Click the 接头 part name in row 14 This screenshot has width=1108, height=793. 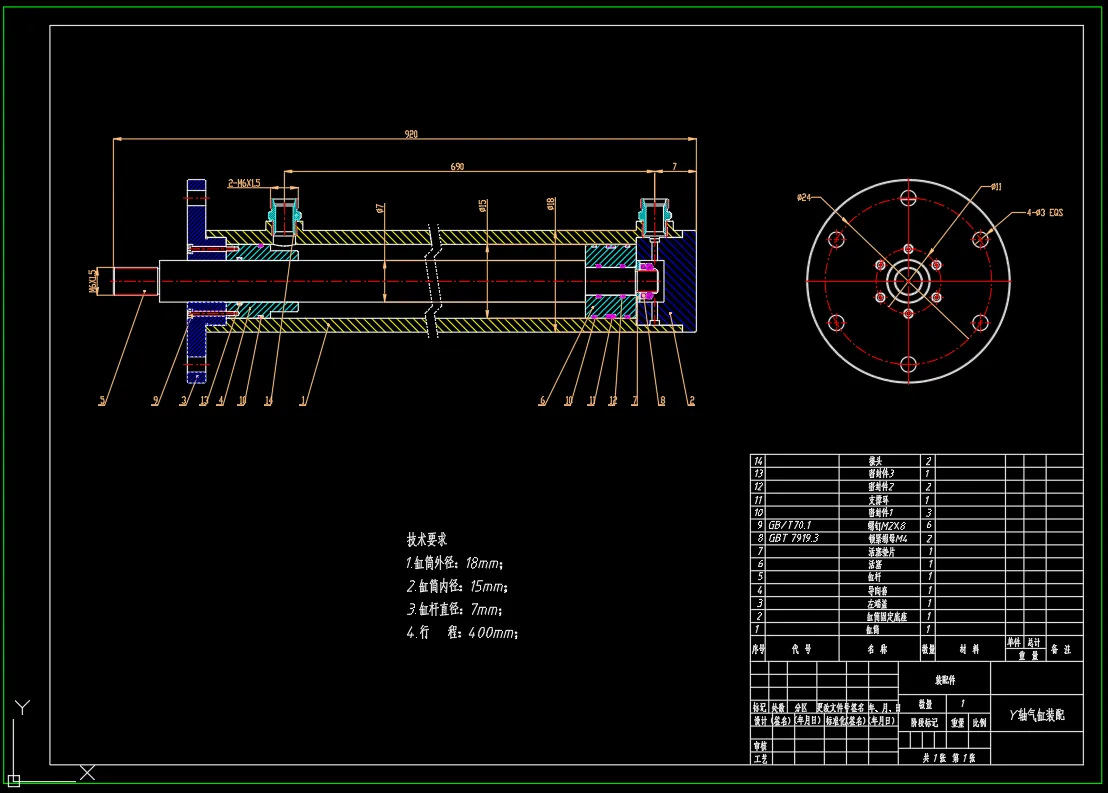[x=875, y=461]
